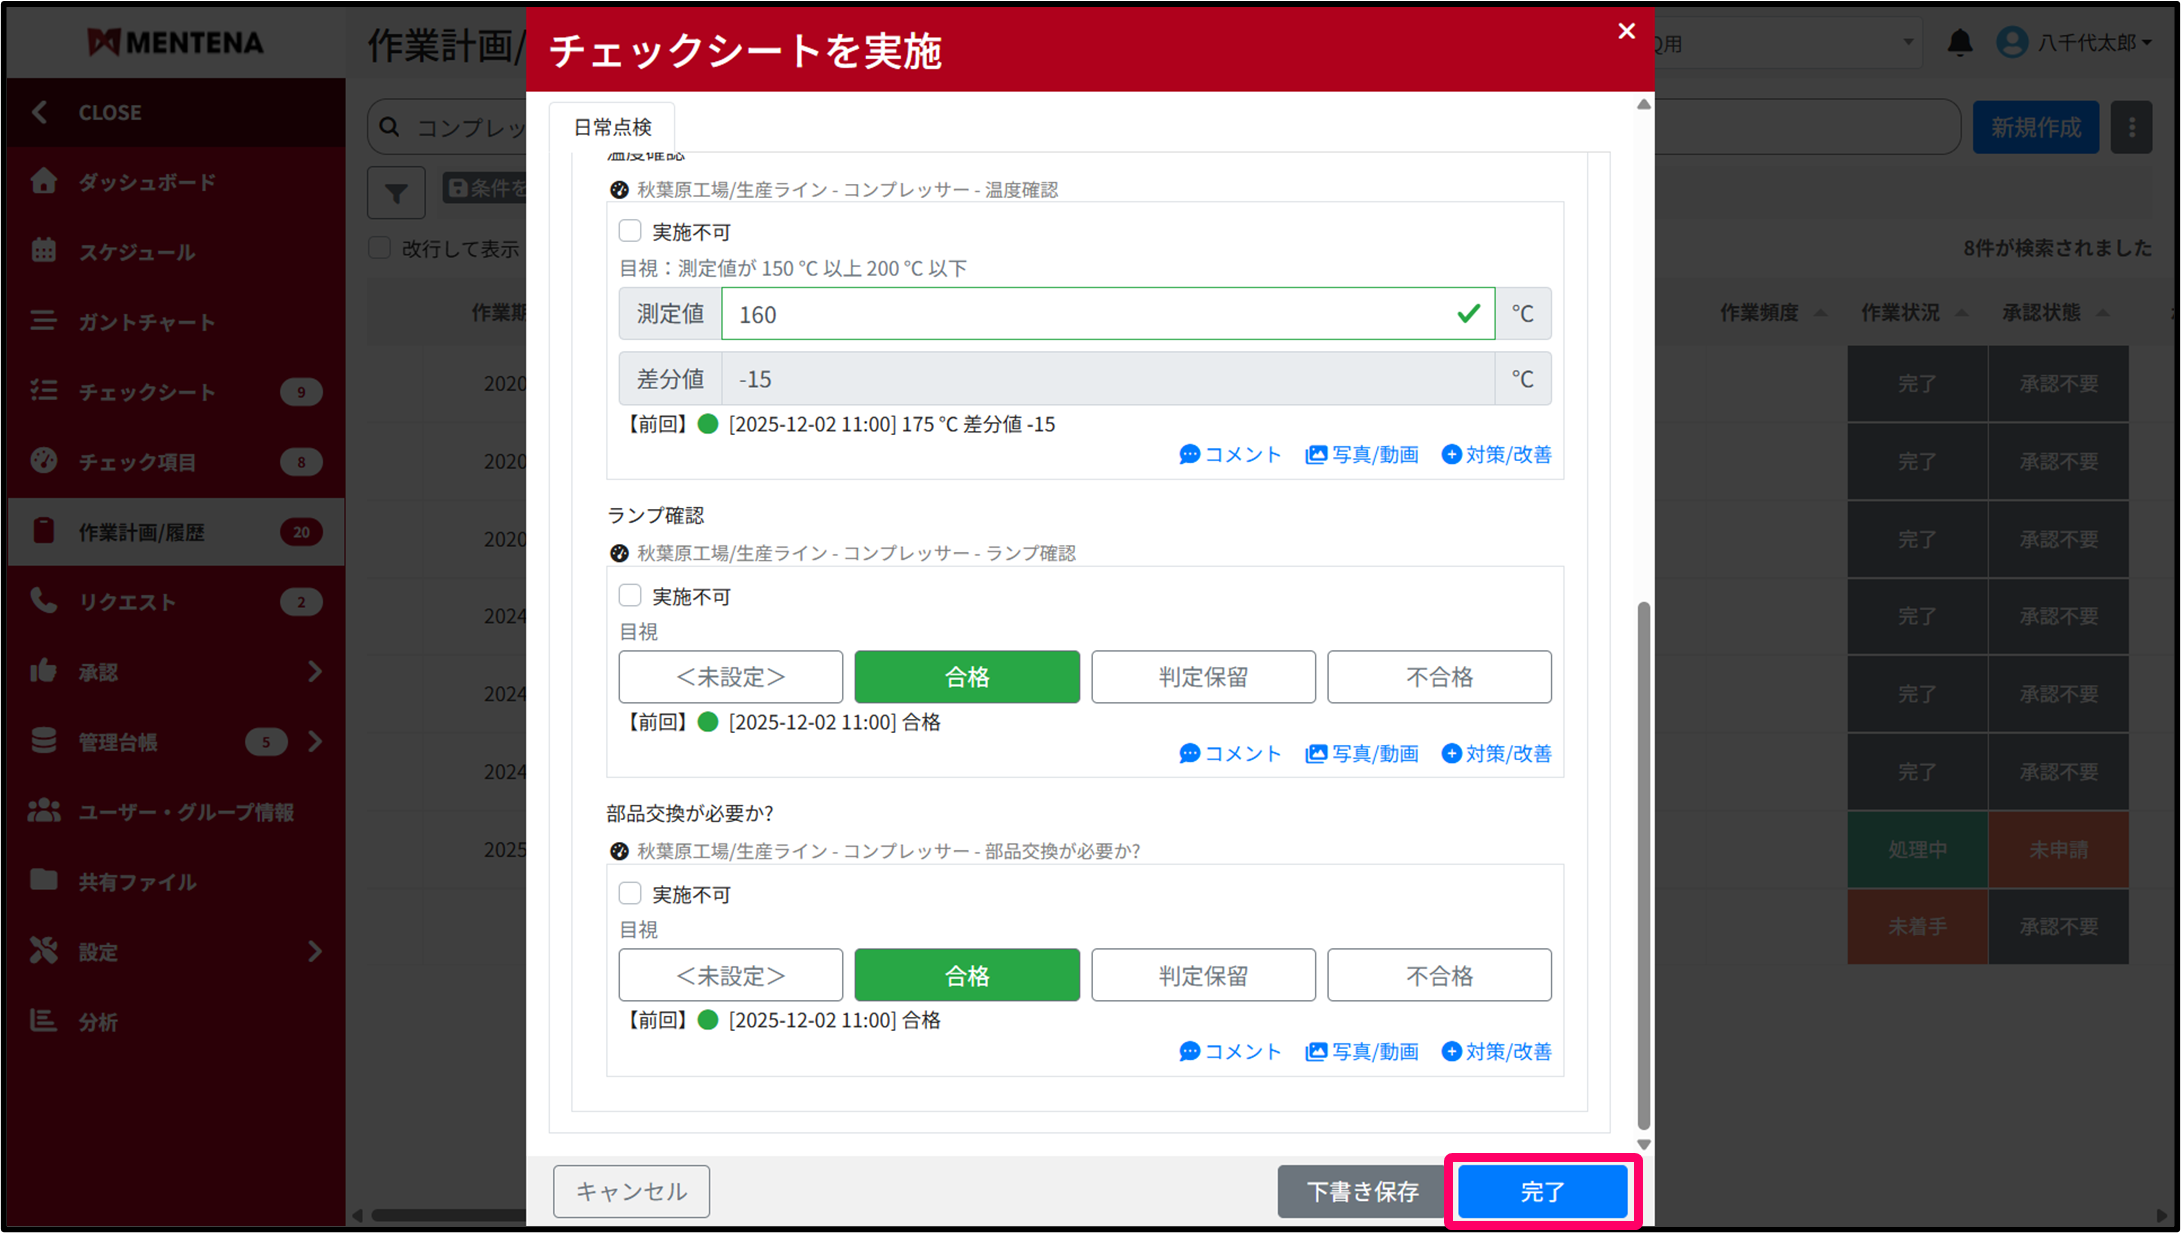Check 実施不可 for 部品交換が必要か
Viewport: 2181px width, 1233px height.
(630, 893)
